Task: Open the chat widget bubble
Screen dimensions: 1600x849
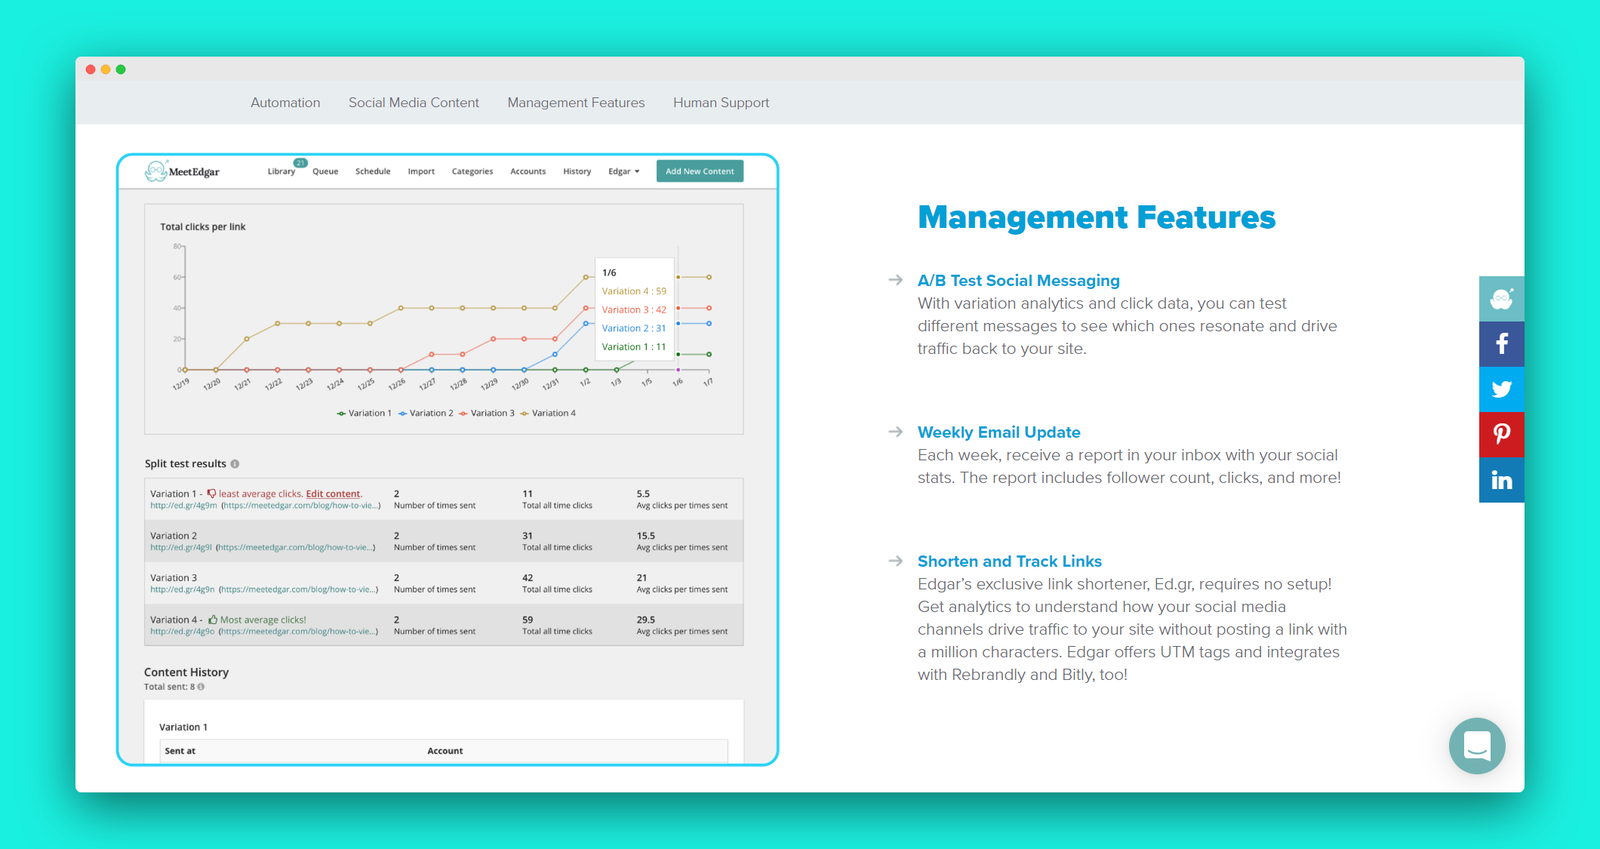Action: 1477,746
